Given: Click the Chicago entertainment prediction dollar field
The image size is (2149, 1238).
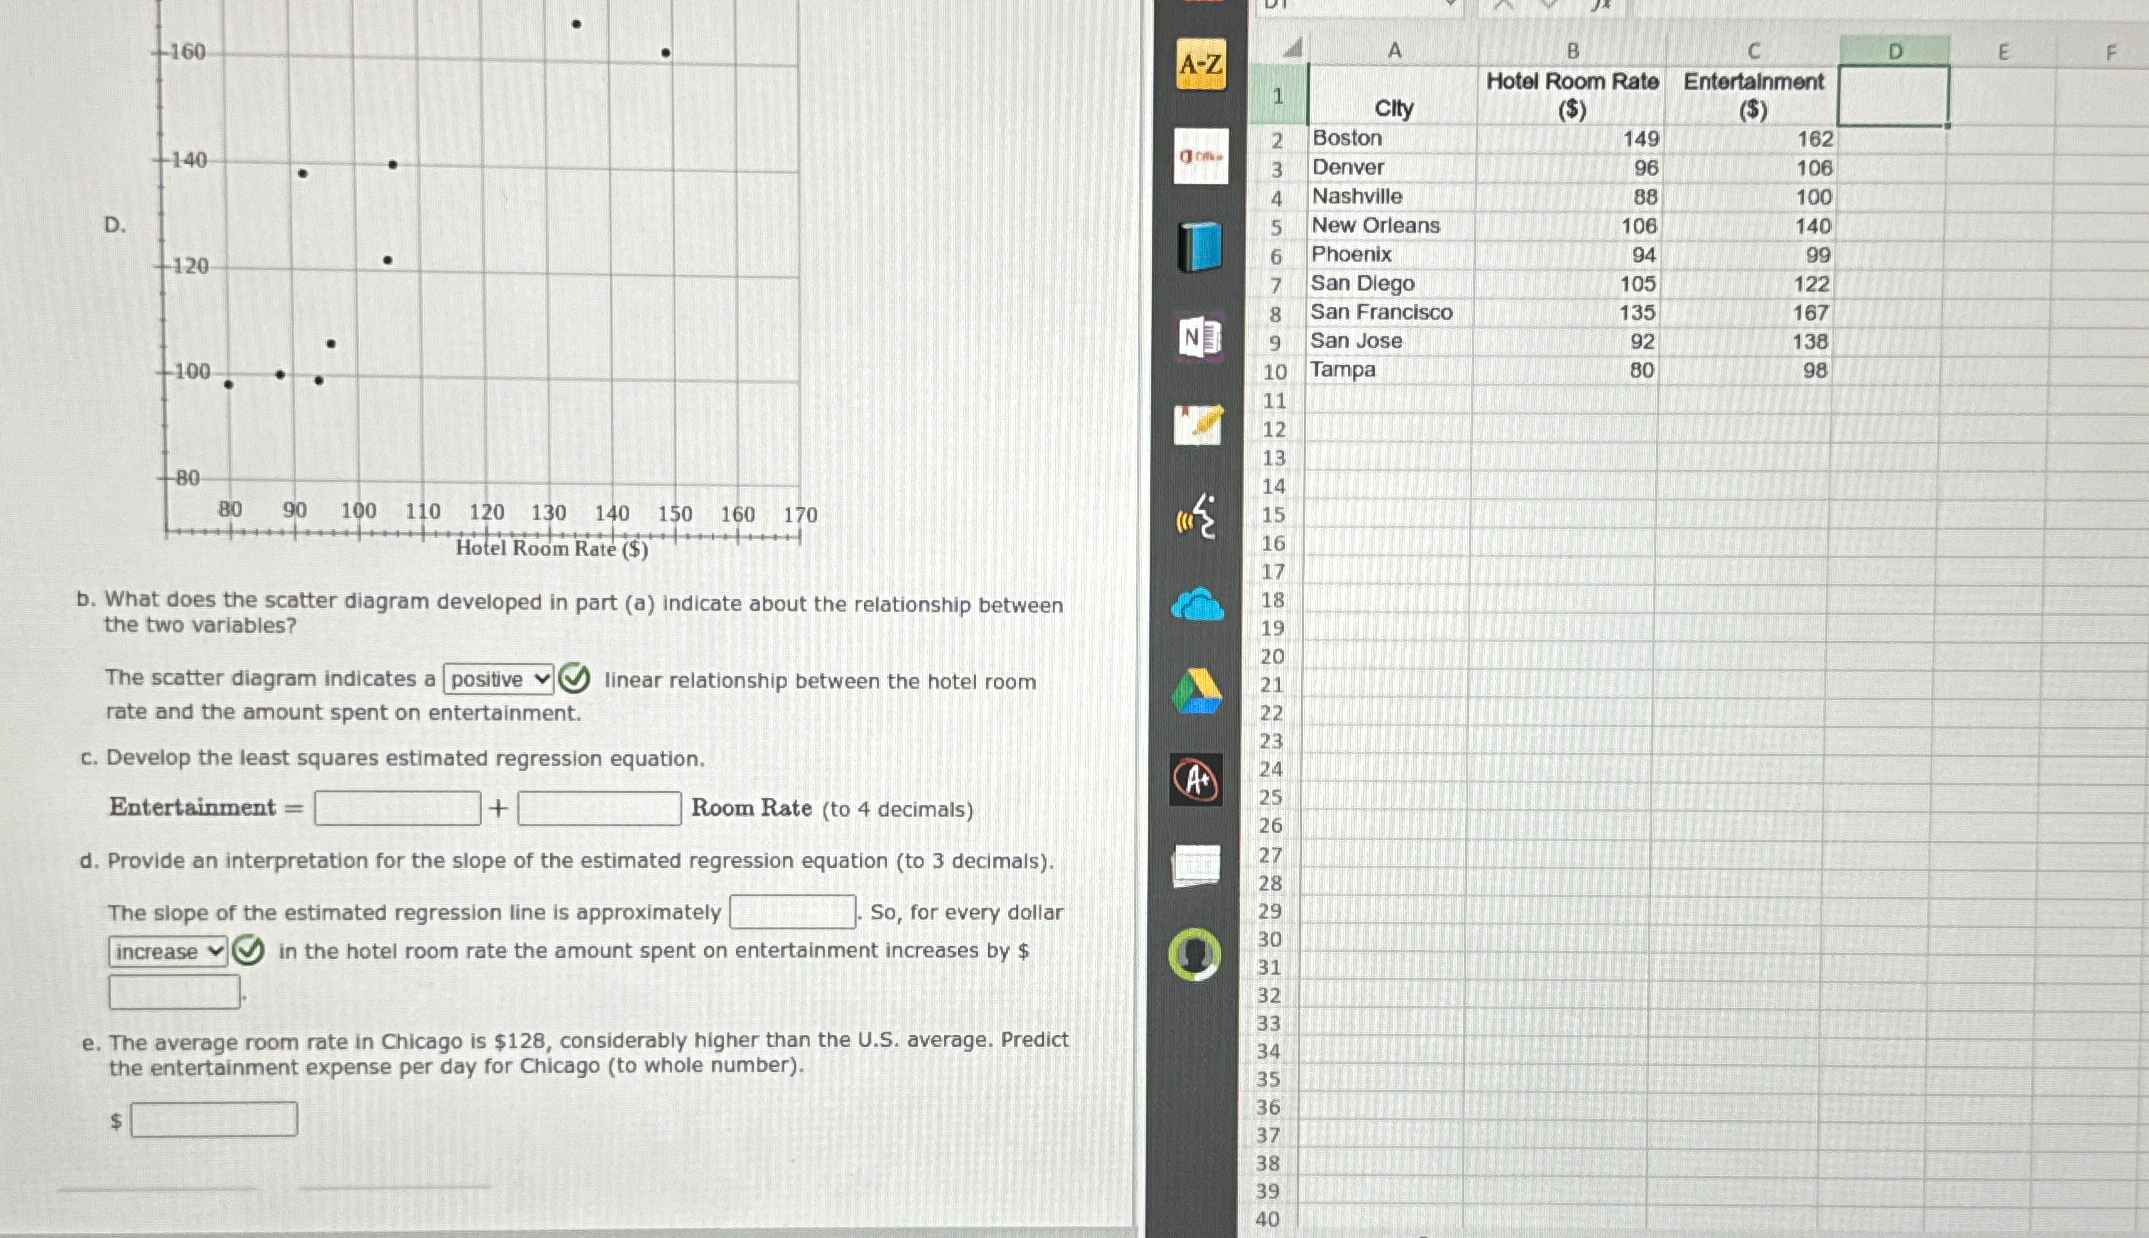Looking at the screenshot, I should pos(213,1119).
